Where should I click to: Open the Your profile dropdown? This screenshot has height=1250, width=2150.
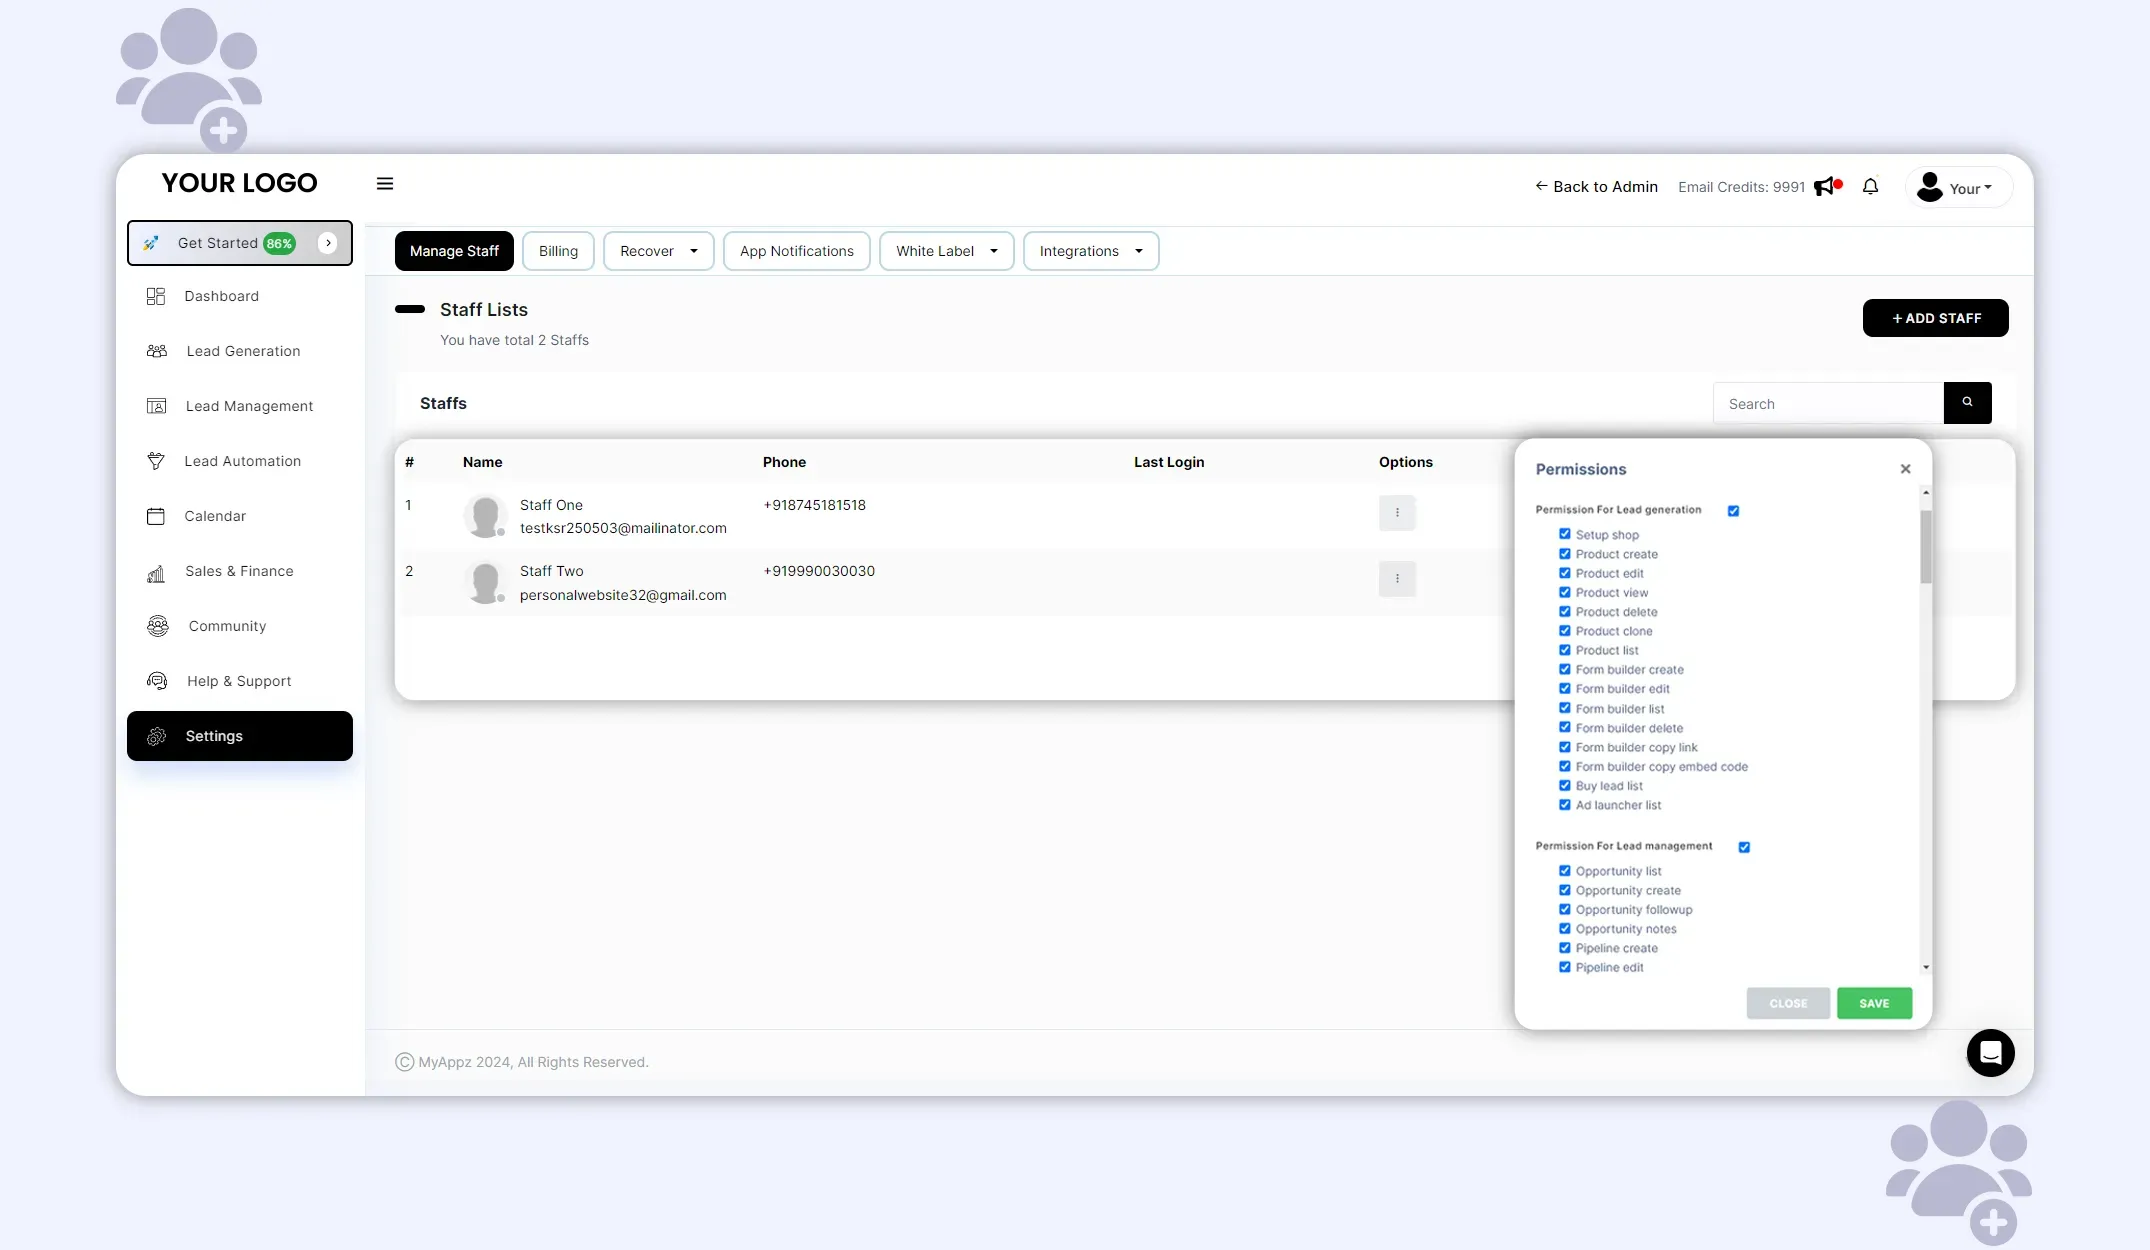tap(1958, 188)
